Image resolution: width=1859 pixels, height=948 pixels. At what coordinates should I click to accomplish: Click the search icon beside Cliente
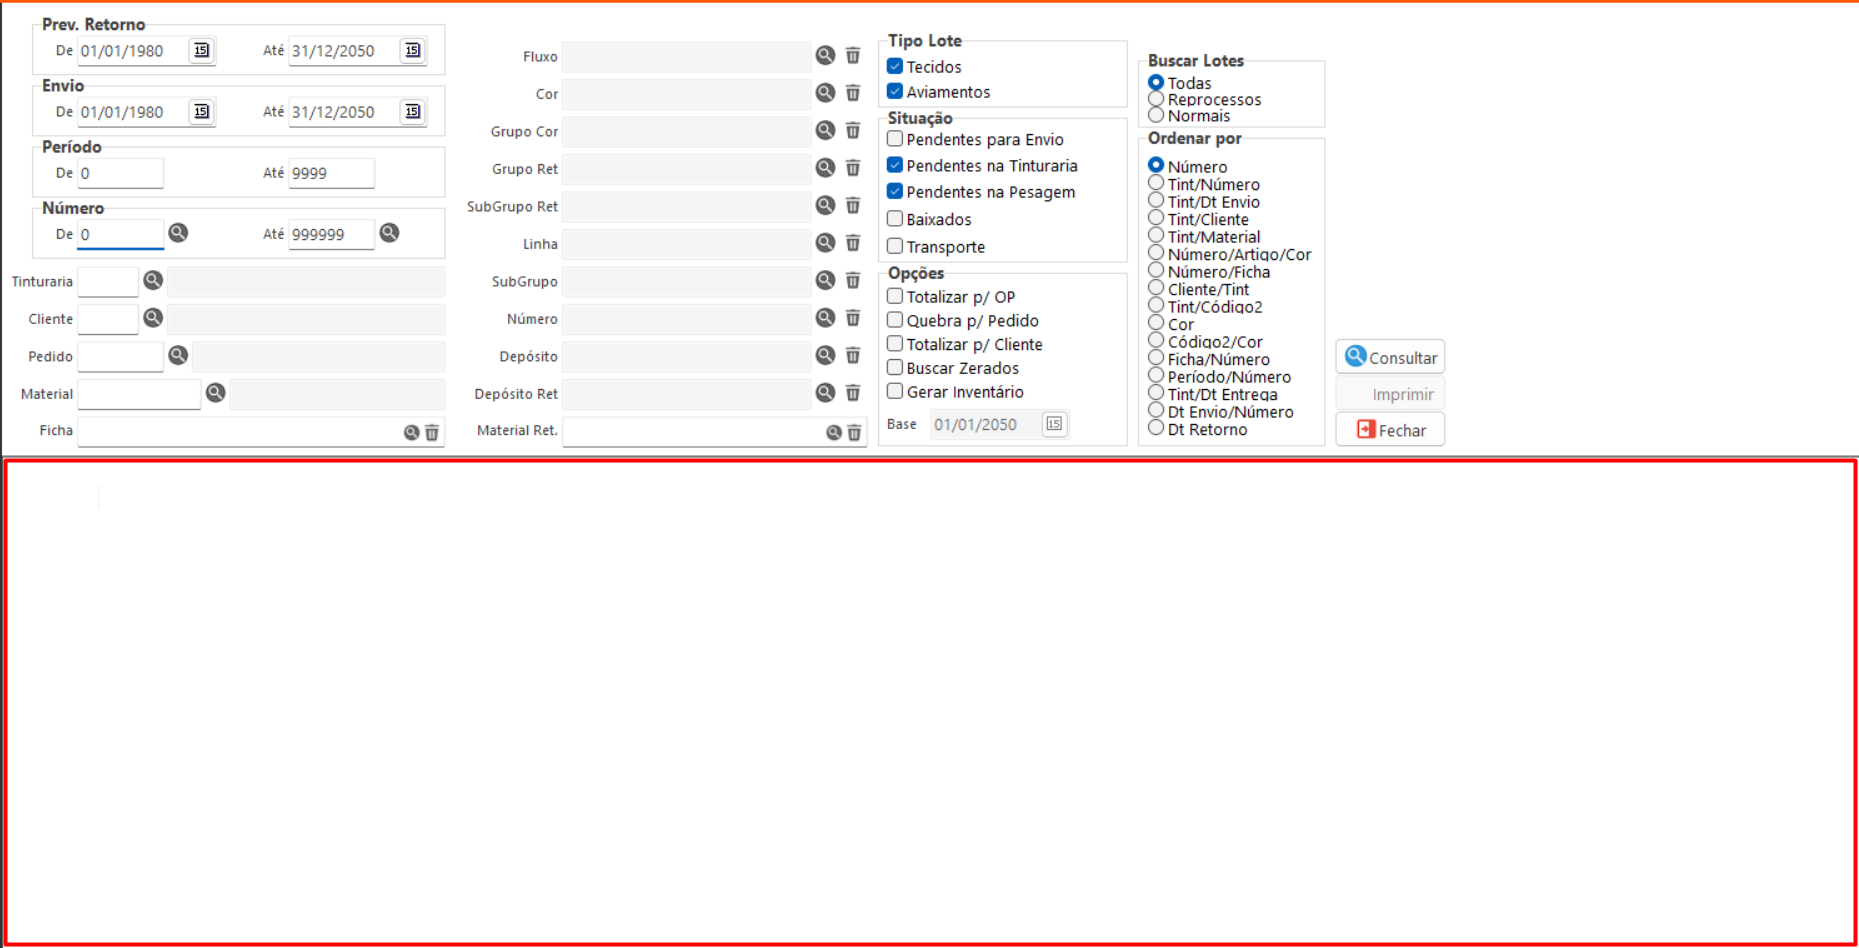[x=153, y=318]
